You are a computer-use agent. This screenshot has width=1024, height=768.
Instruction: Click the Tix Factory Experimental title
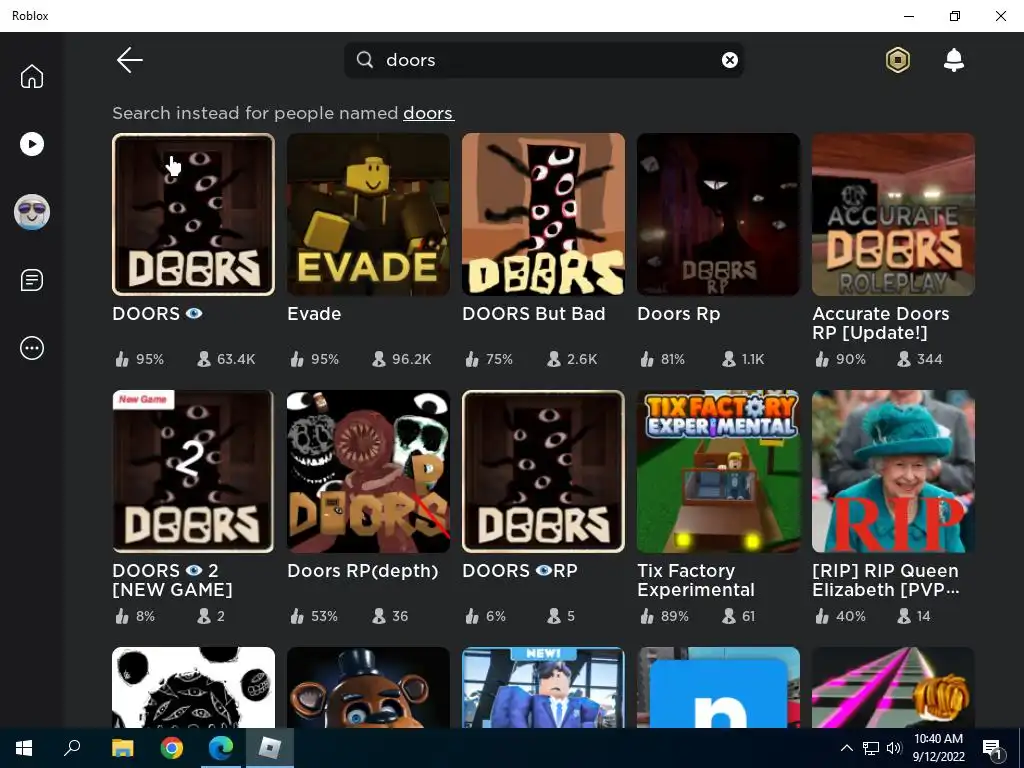tap(696, 580)
